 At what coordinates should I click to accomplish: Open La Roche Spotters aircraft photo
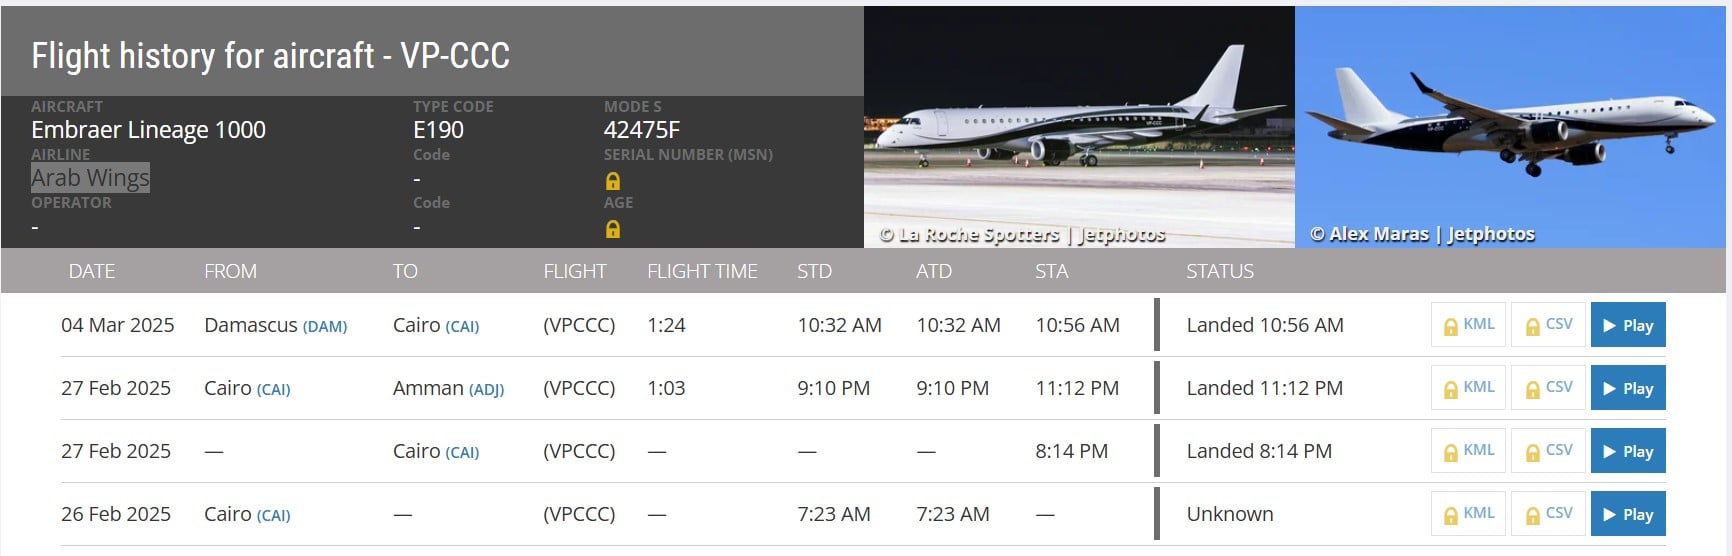(1079, 127)
